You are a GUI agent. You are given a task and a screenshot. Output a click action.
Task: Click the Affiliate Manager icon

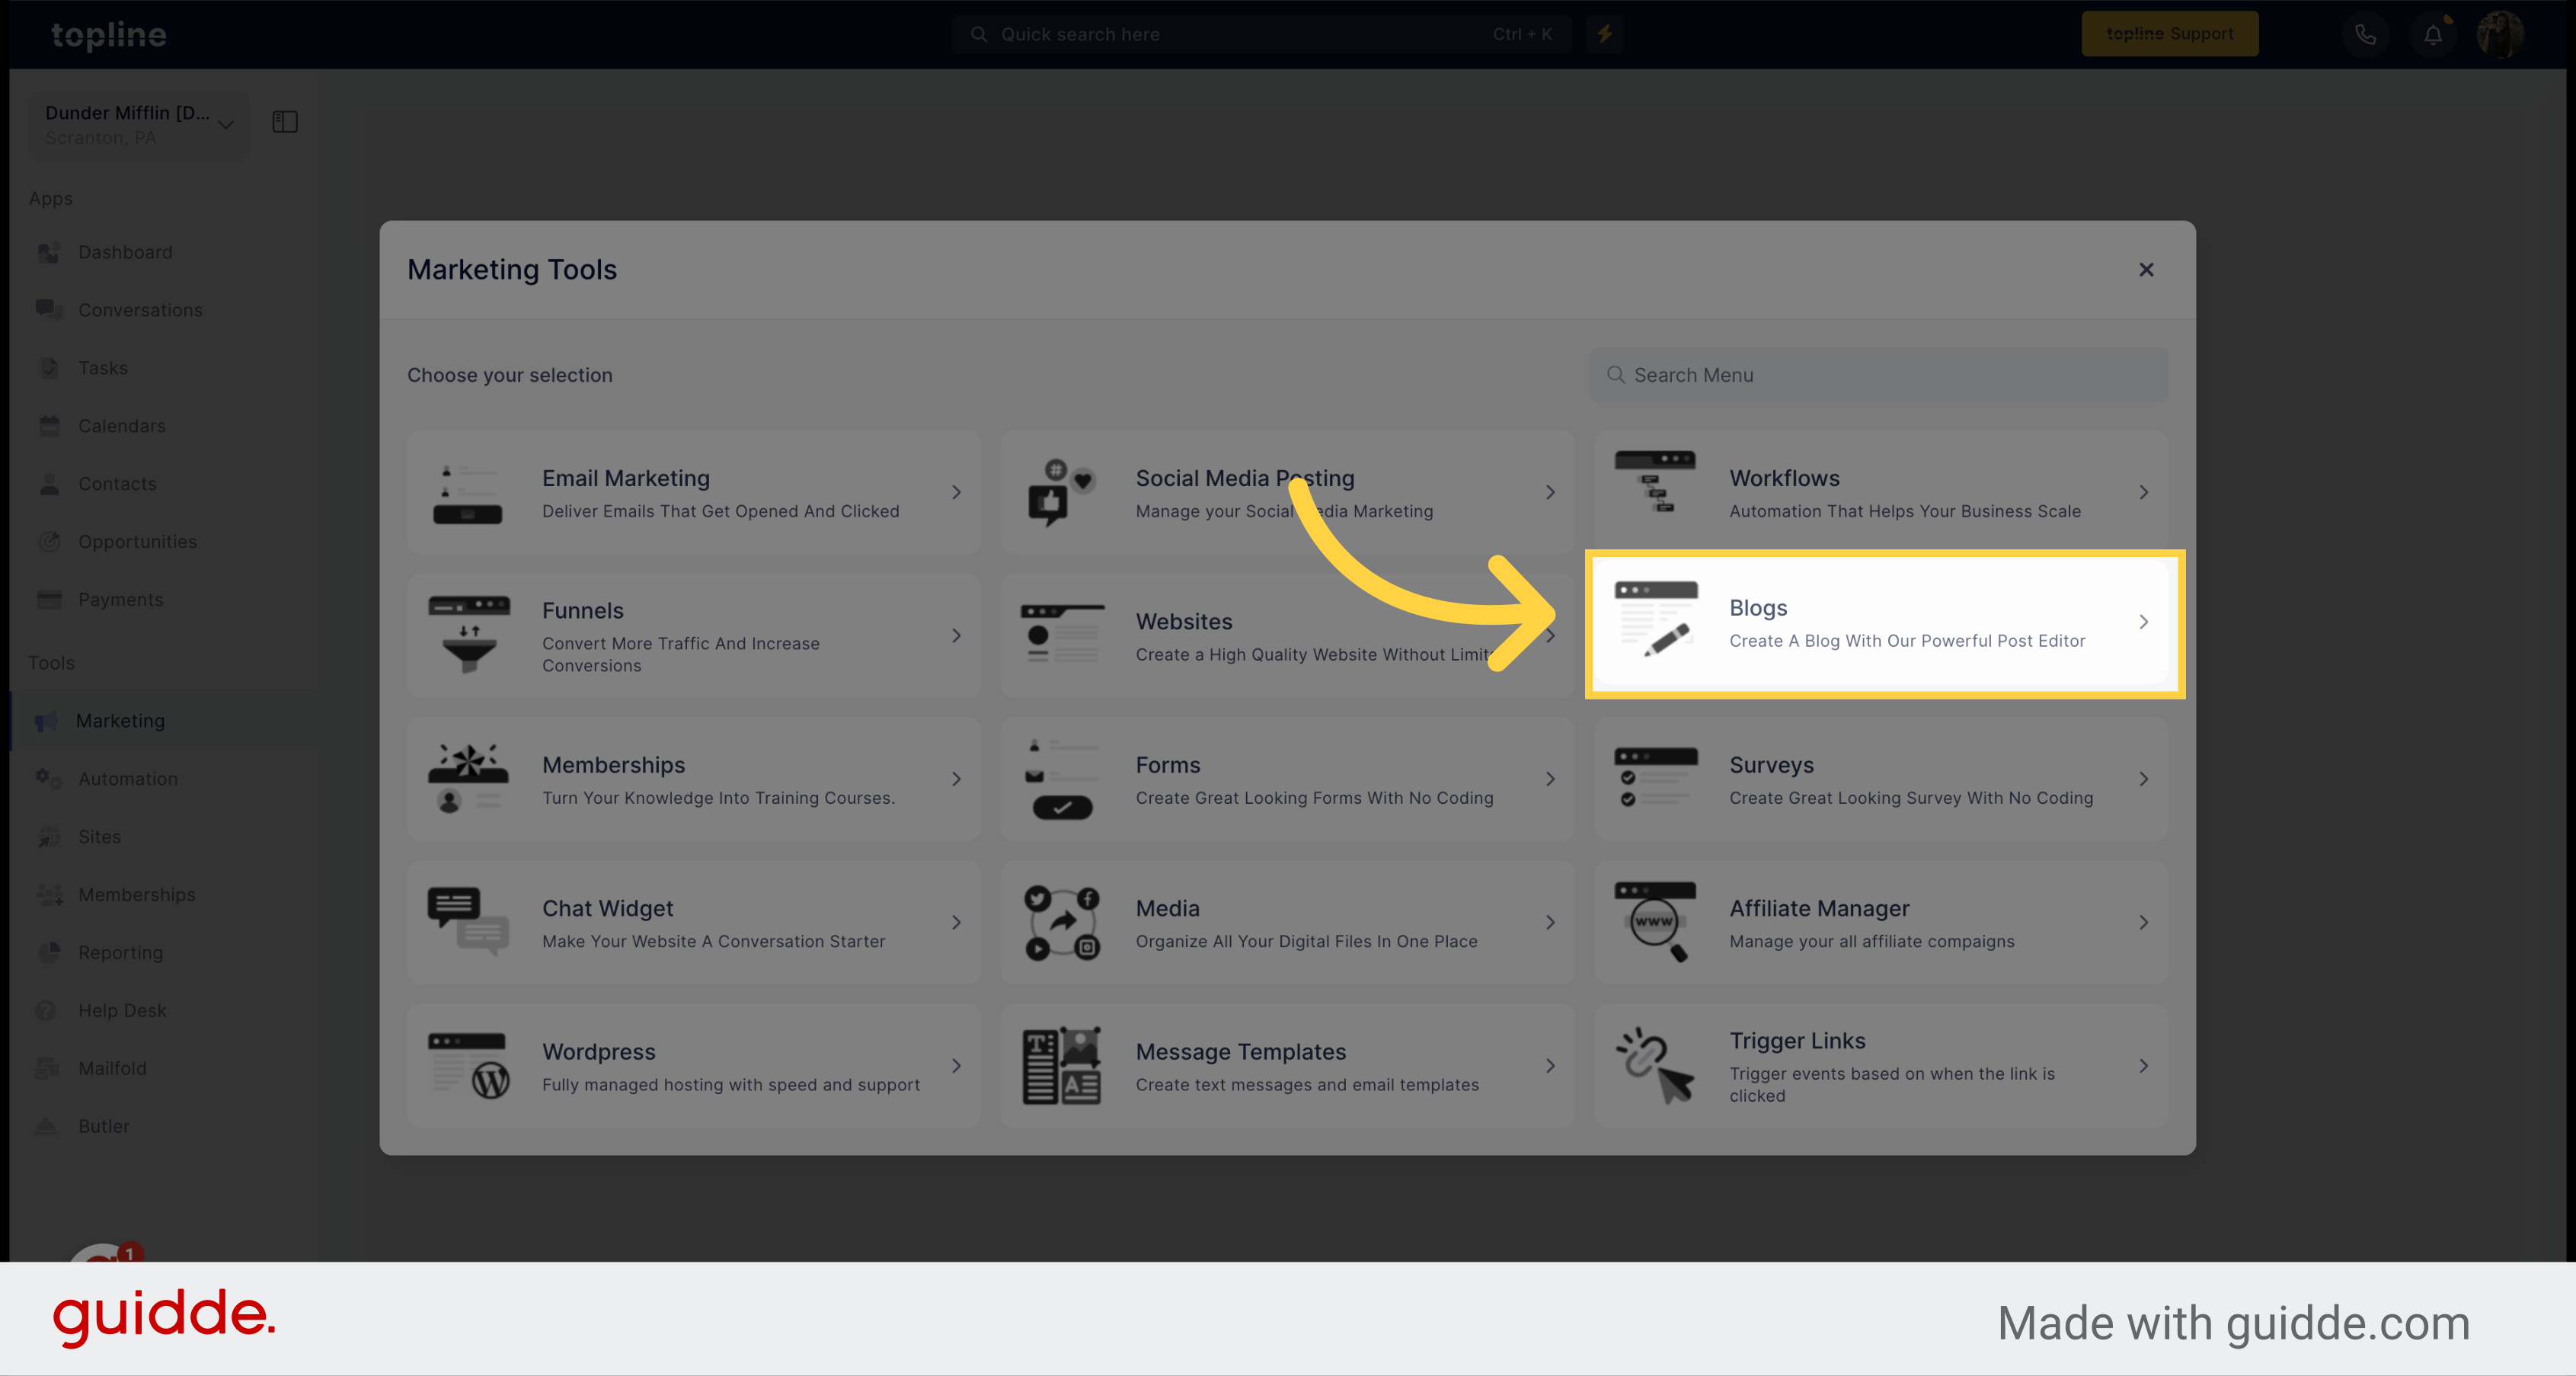pyautogui.click(x=1651, y=923)
